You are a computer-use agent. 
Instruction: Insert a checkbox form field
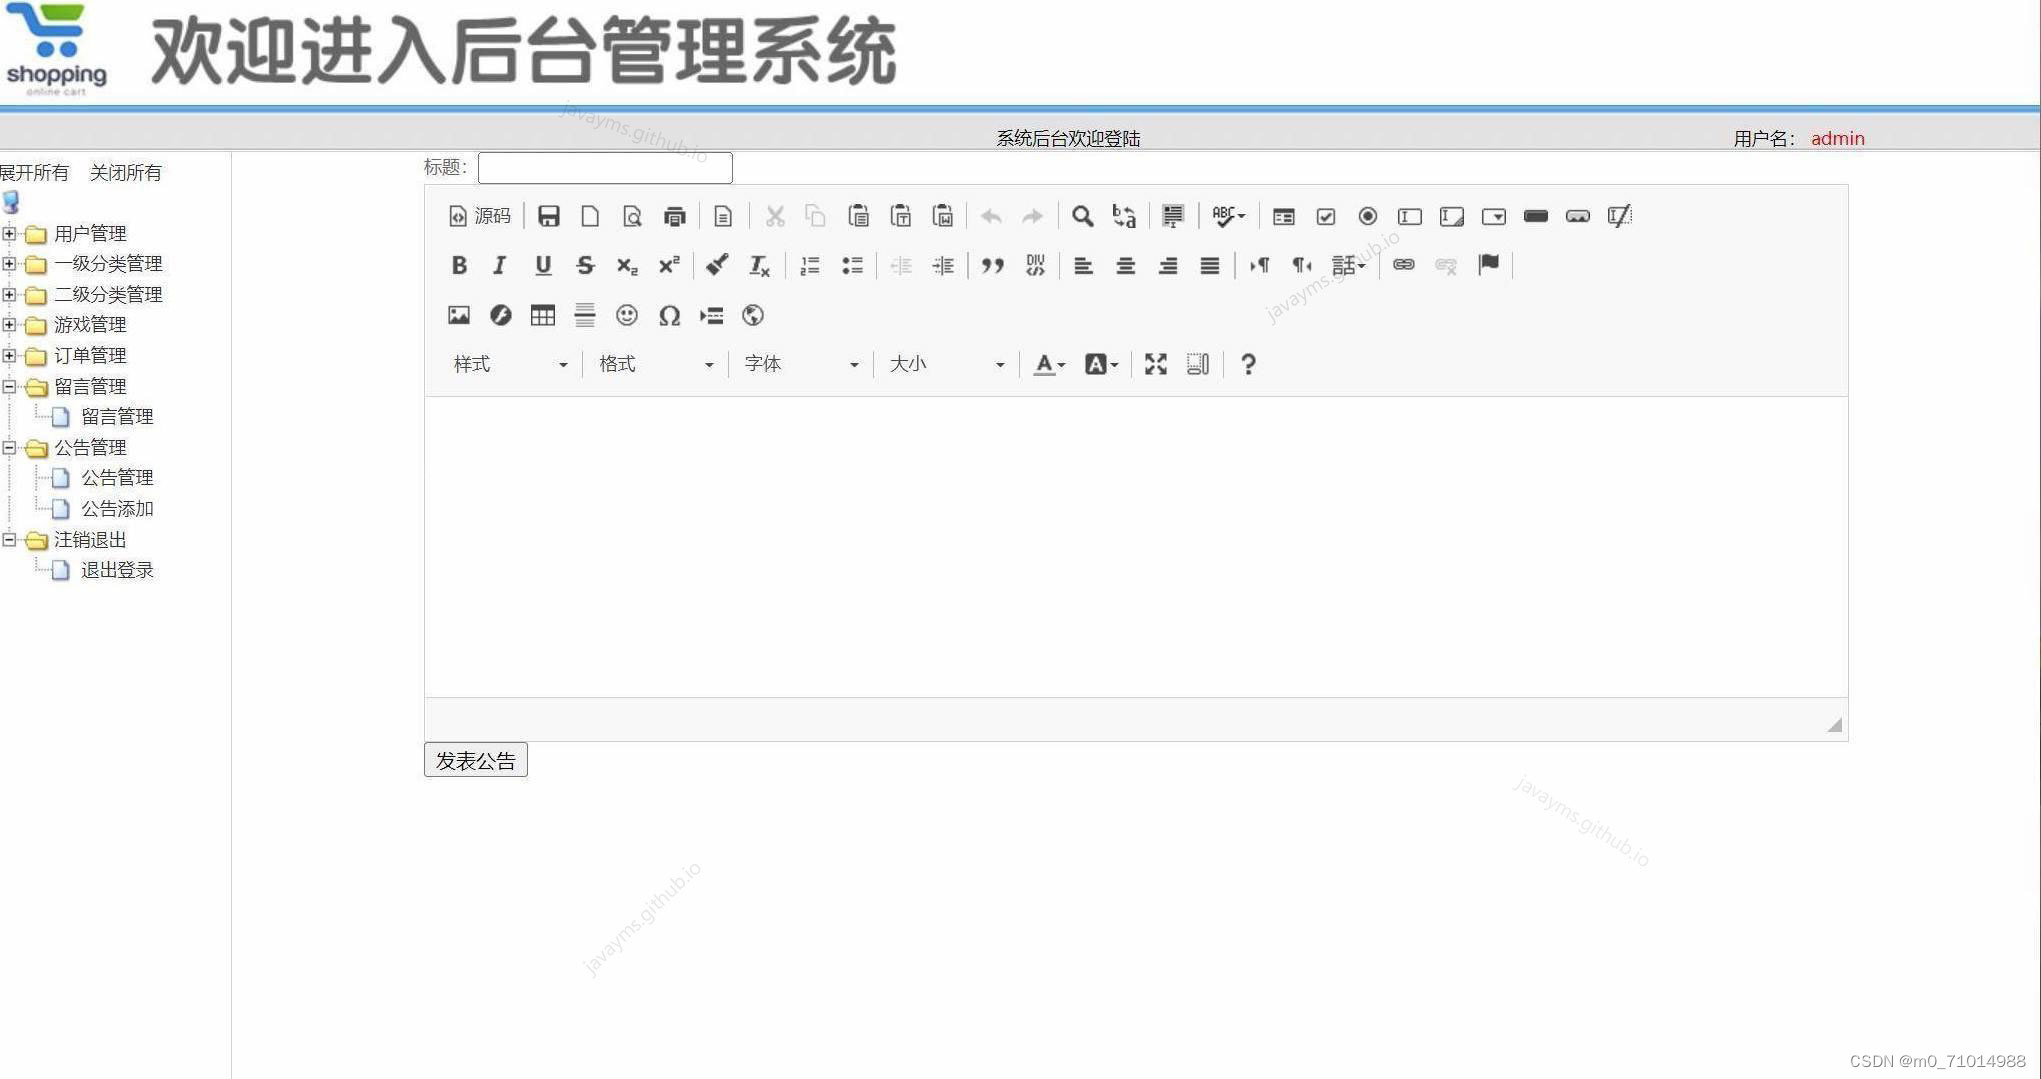tap(1326, 216)
